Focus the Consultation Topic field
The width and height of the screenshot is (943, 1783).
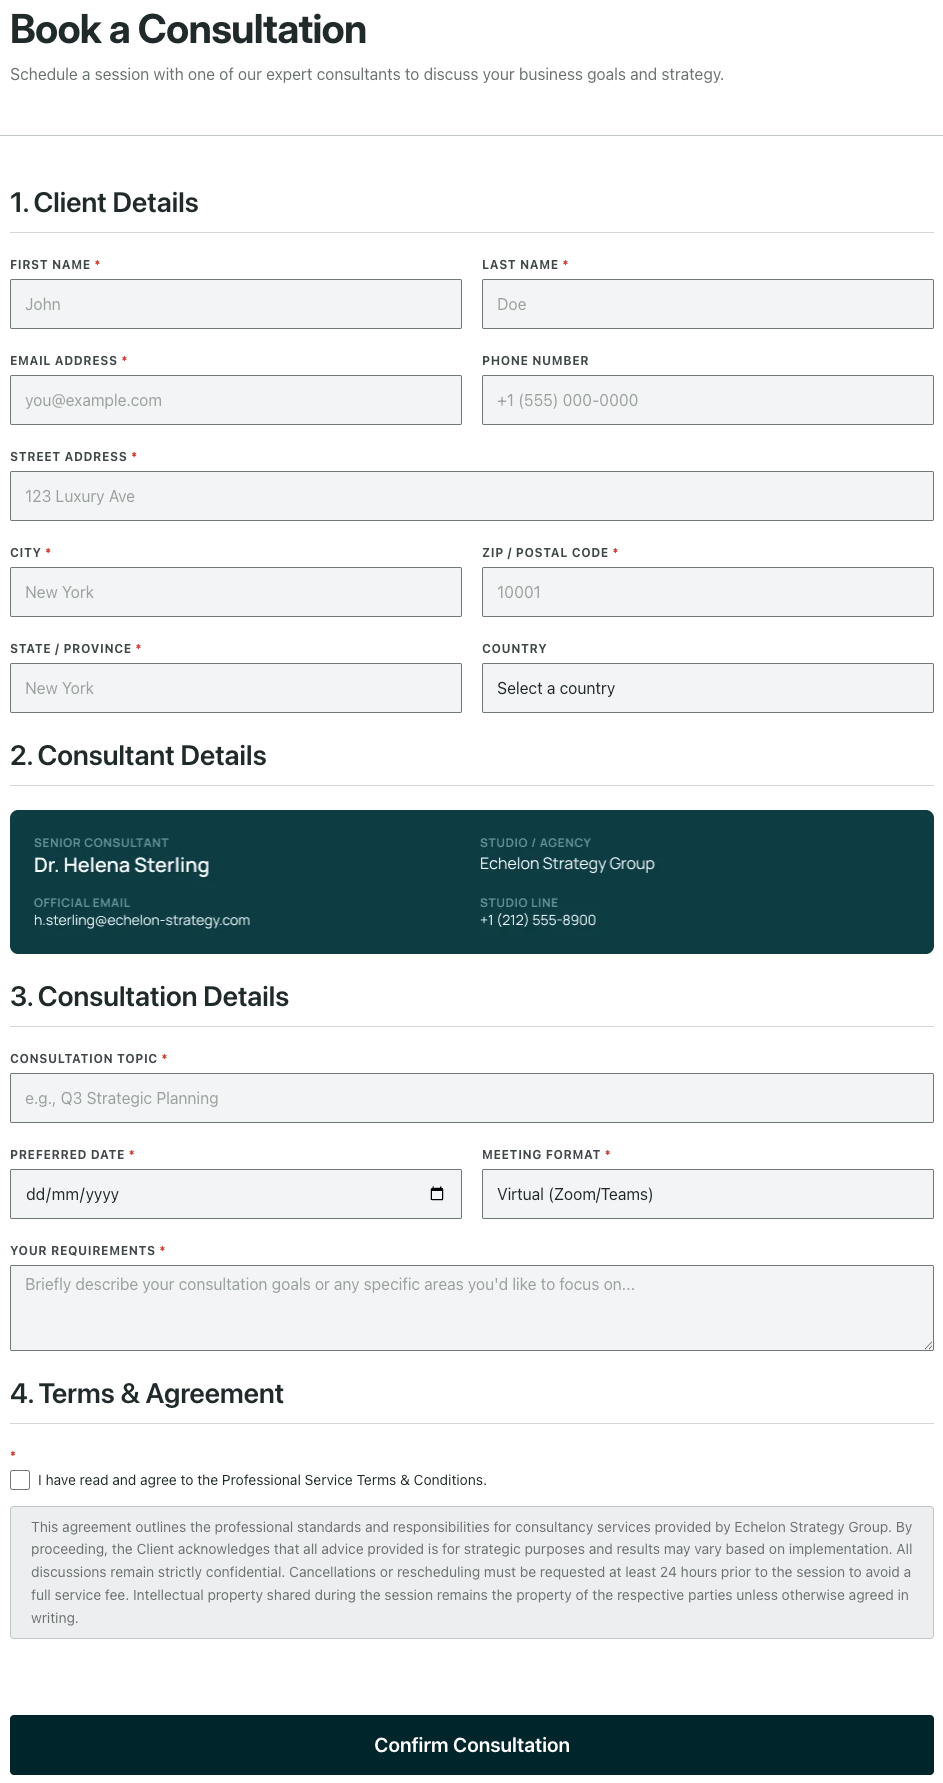(472, 1098)
